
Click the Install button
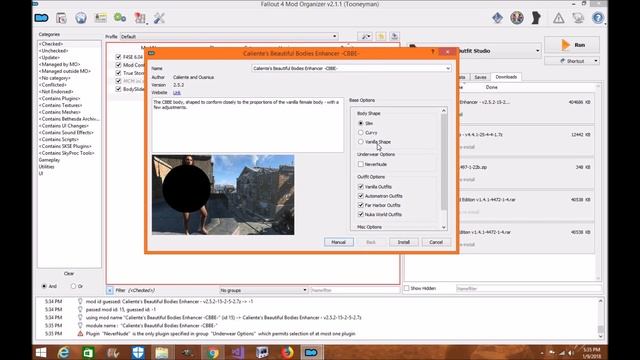[x=403, y=242]
